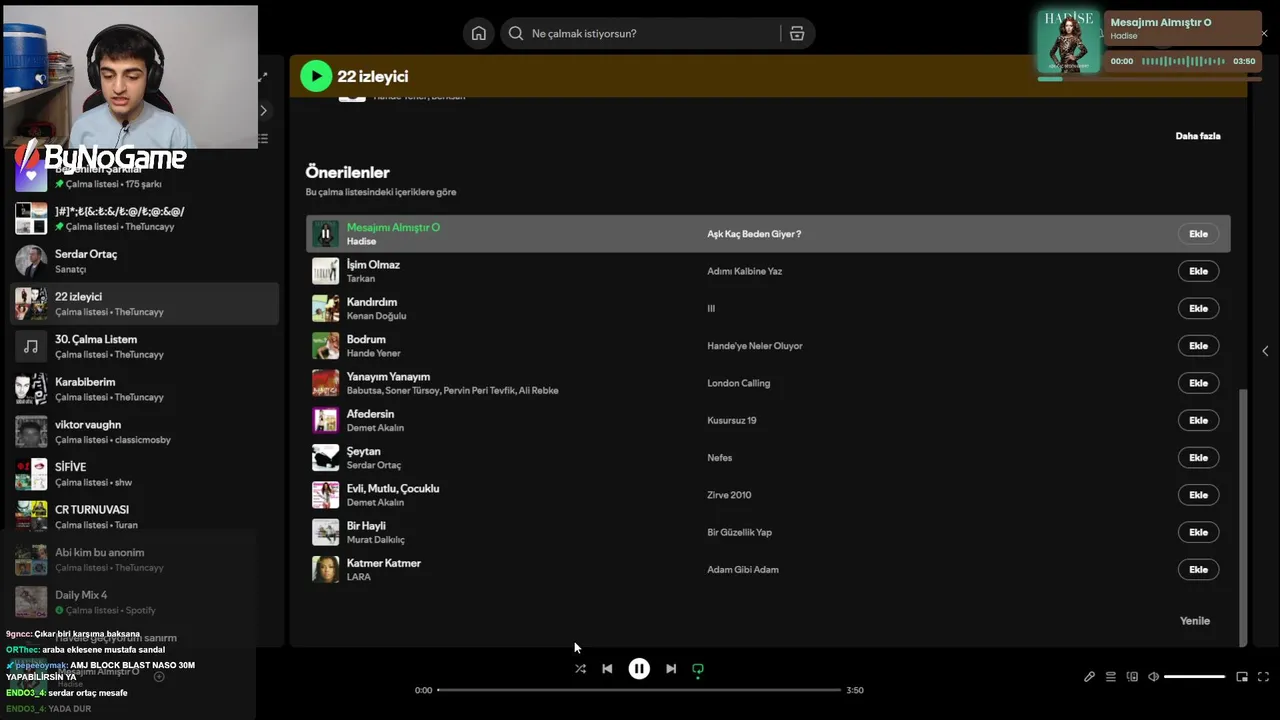The width and height of the screenshot is (1280, 720).
Task: Open the play queue icon
Action: pos(1111,677)
